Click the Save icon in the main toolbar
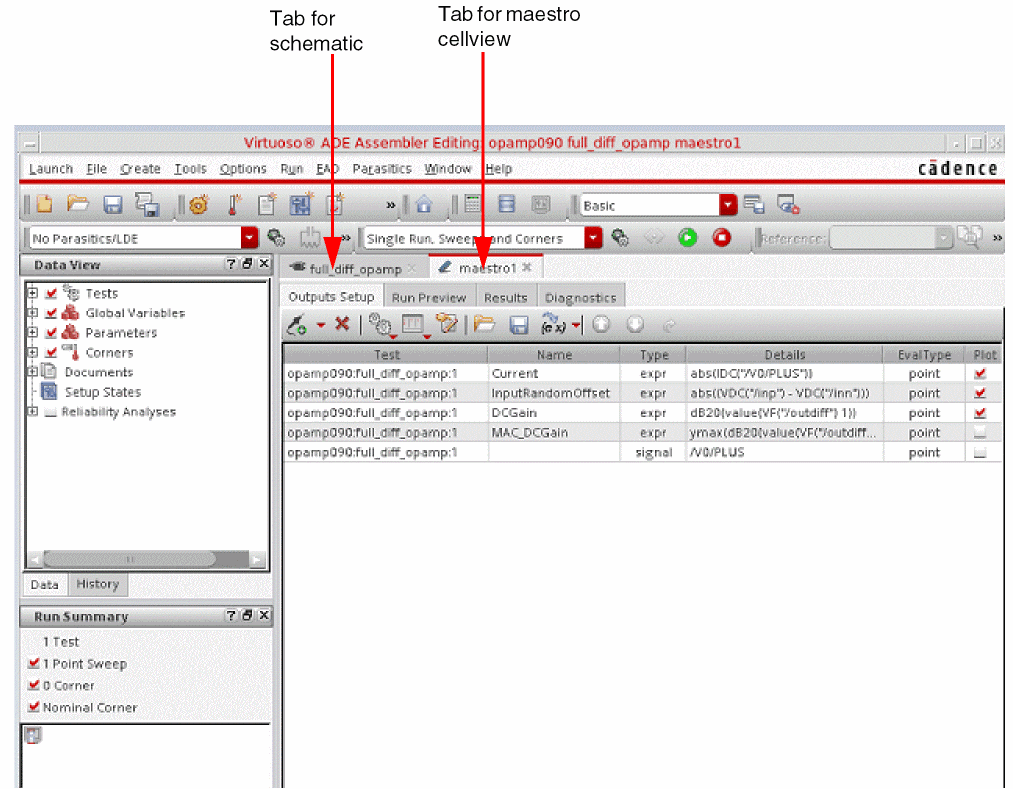1013x789 pixels. tap(113, 205)
